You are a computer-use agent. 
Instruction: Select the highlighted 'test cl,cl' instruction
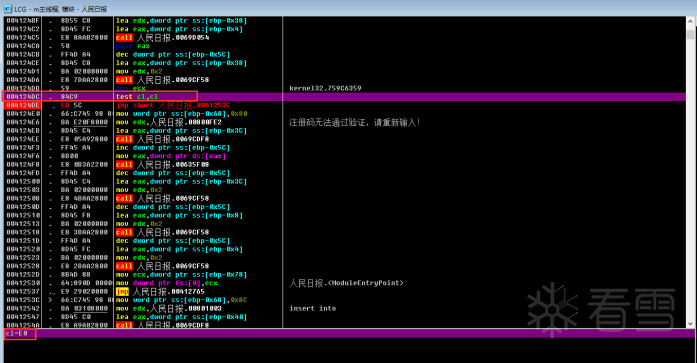[137, 96]
